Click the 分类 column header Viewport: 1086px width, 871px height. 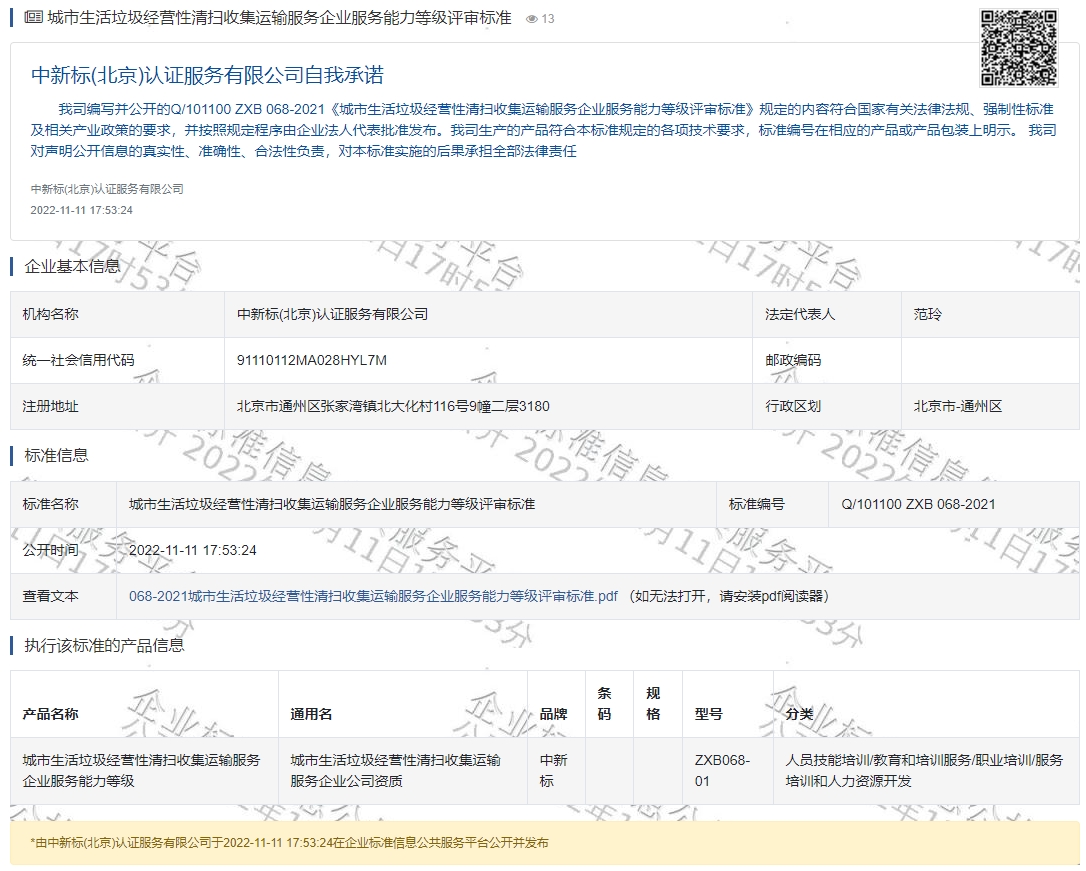(799, 714)
